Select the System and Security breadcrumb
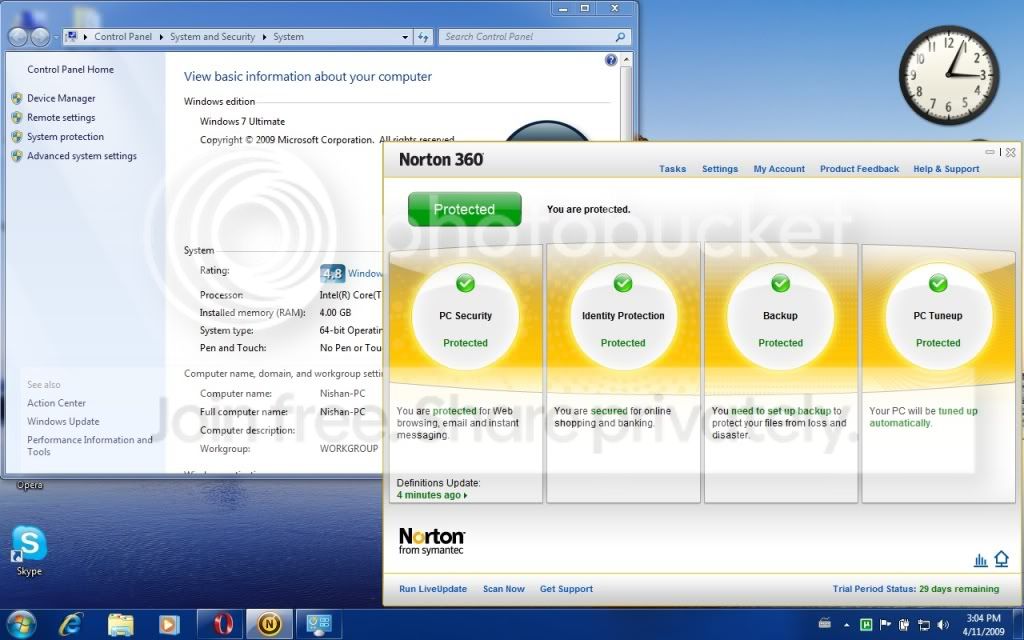 point(212,37)
